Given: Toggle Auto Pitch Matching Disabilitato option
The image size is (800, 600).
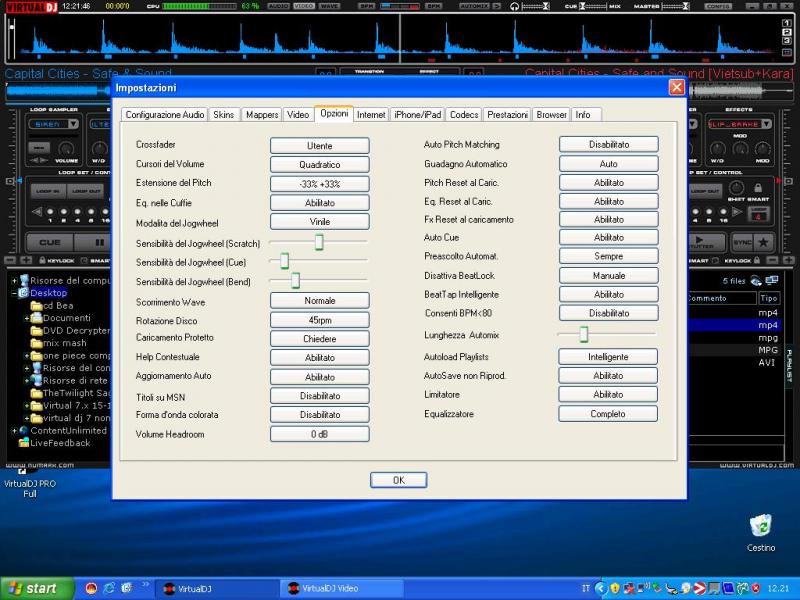Looking at the screenshot, I should point(608,145).
